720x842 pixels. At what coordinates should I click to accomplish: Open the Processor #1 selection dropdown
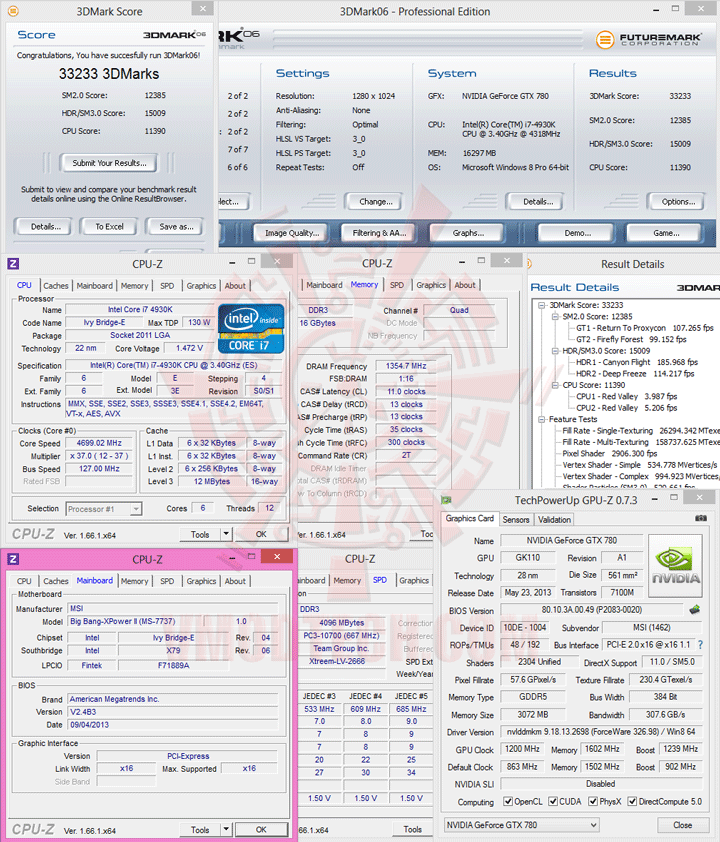coord(104,509)
